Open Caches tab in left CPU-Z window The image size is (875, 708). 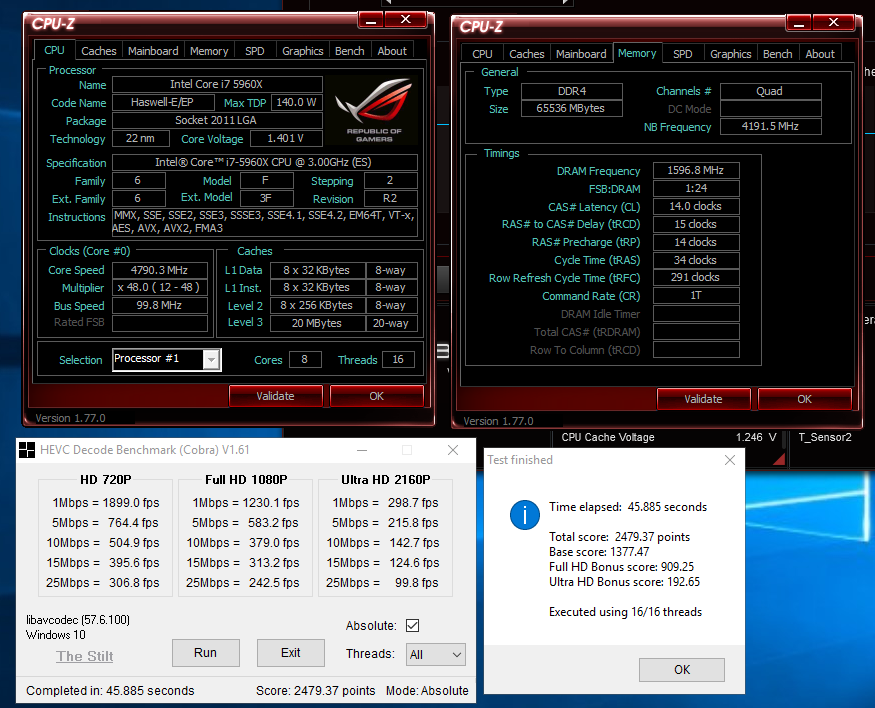coord(99,51)
